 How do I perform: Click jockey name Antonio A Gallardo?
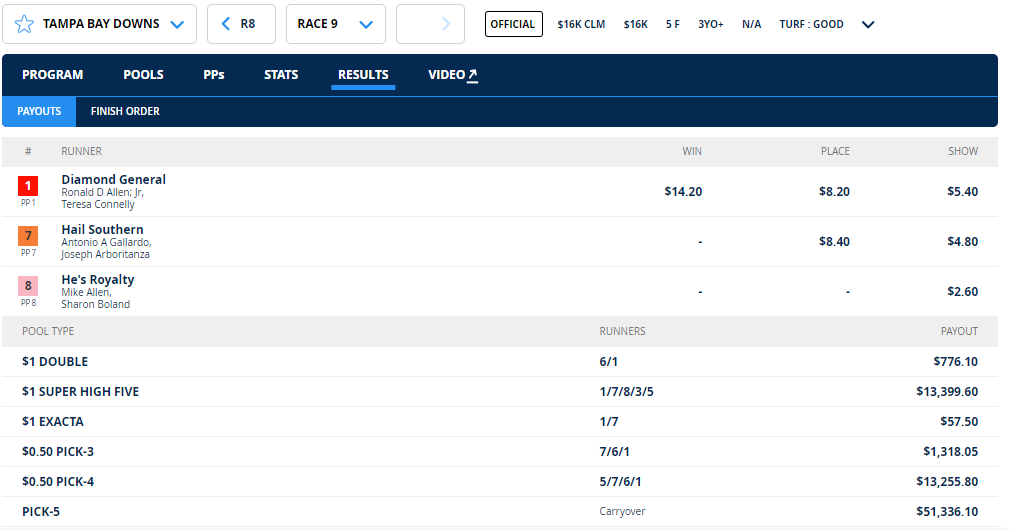point(106,242)
